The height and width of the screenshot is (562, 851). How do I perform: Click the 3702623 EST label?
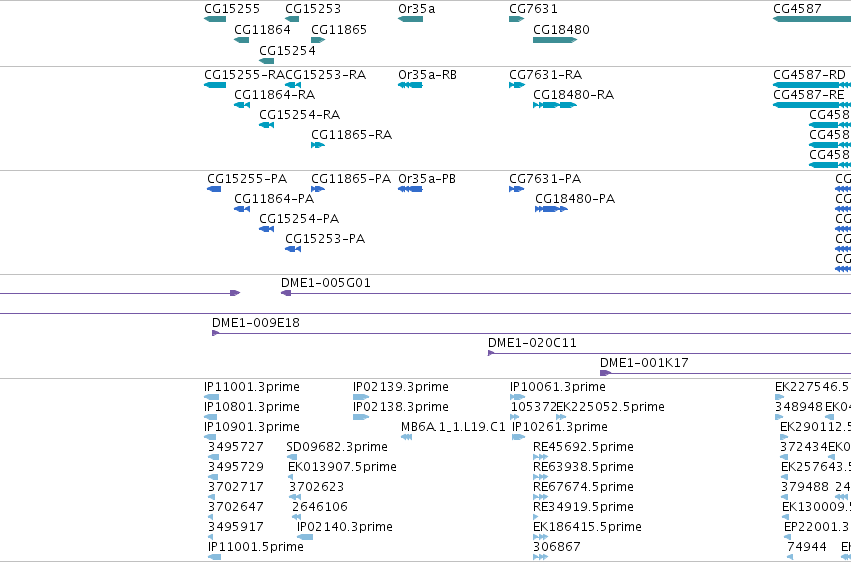pyautogui.click(x=316, y=487)
